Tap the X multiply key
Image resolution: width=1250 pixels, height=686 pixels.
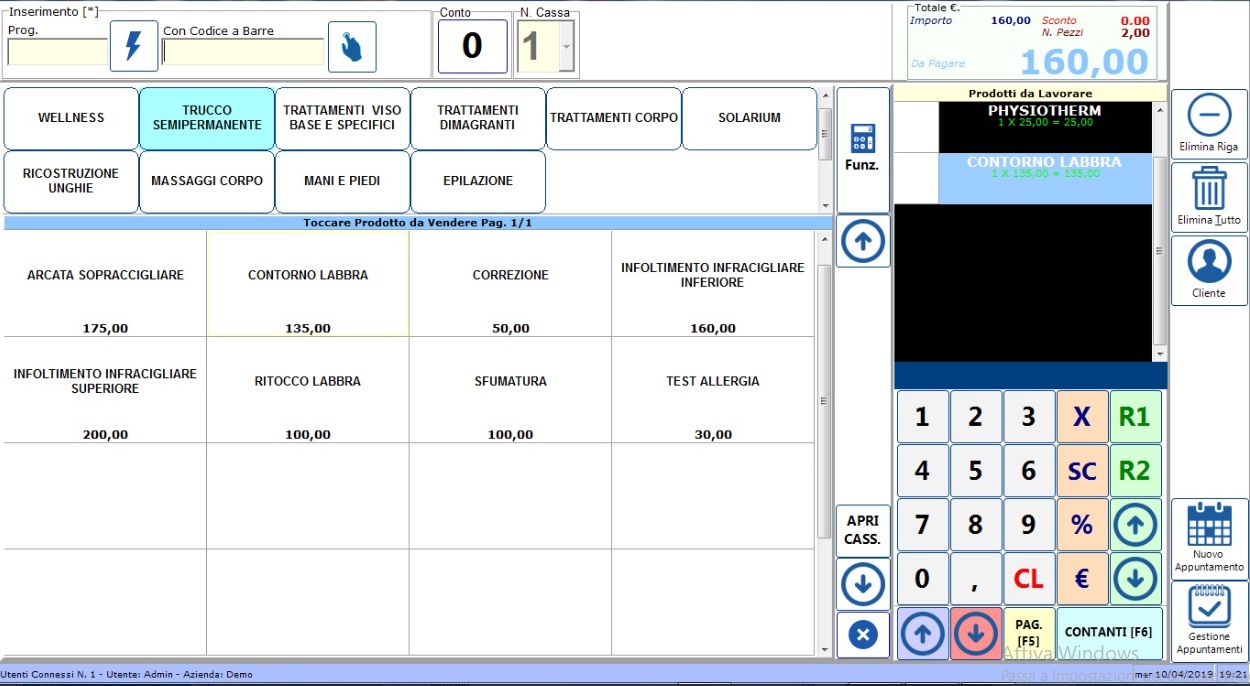(x=1082, y=417)
